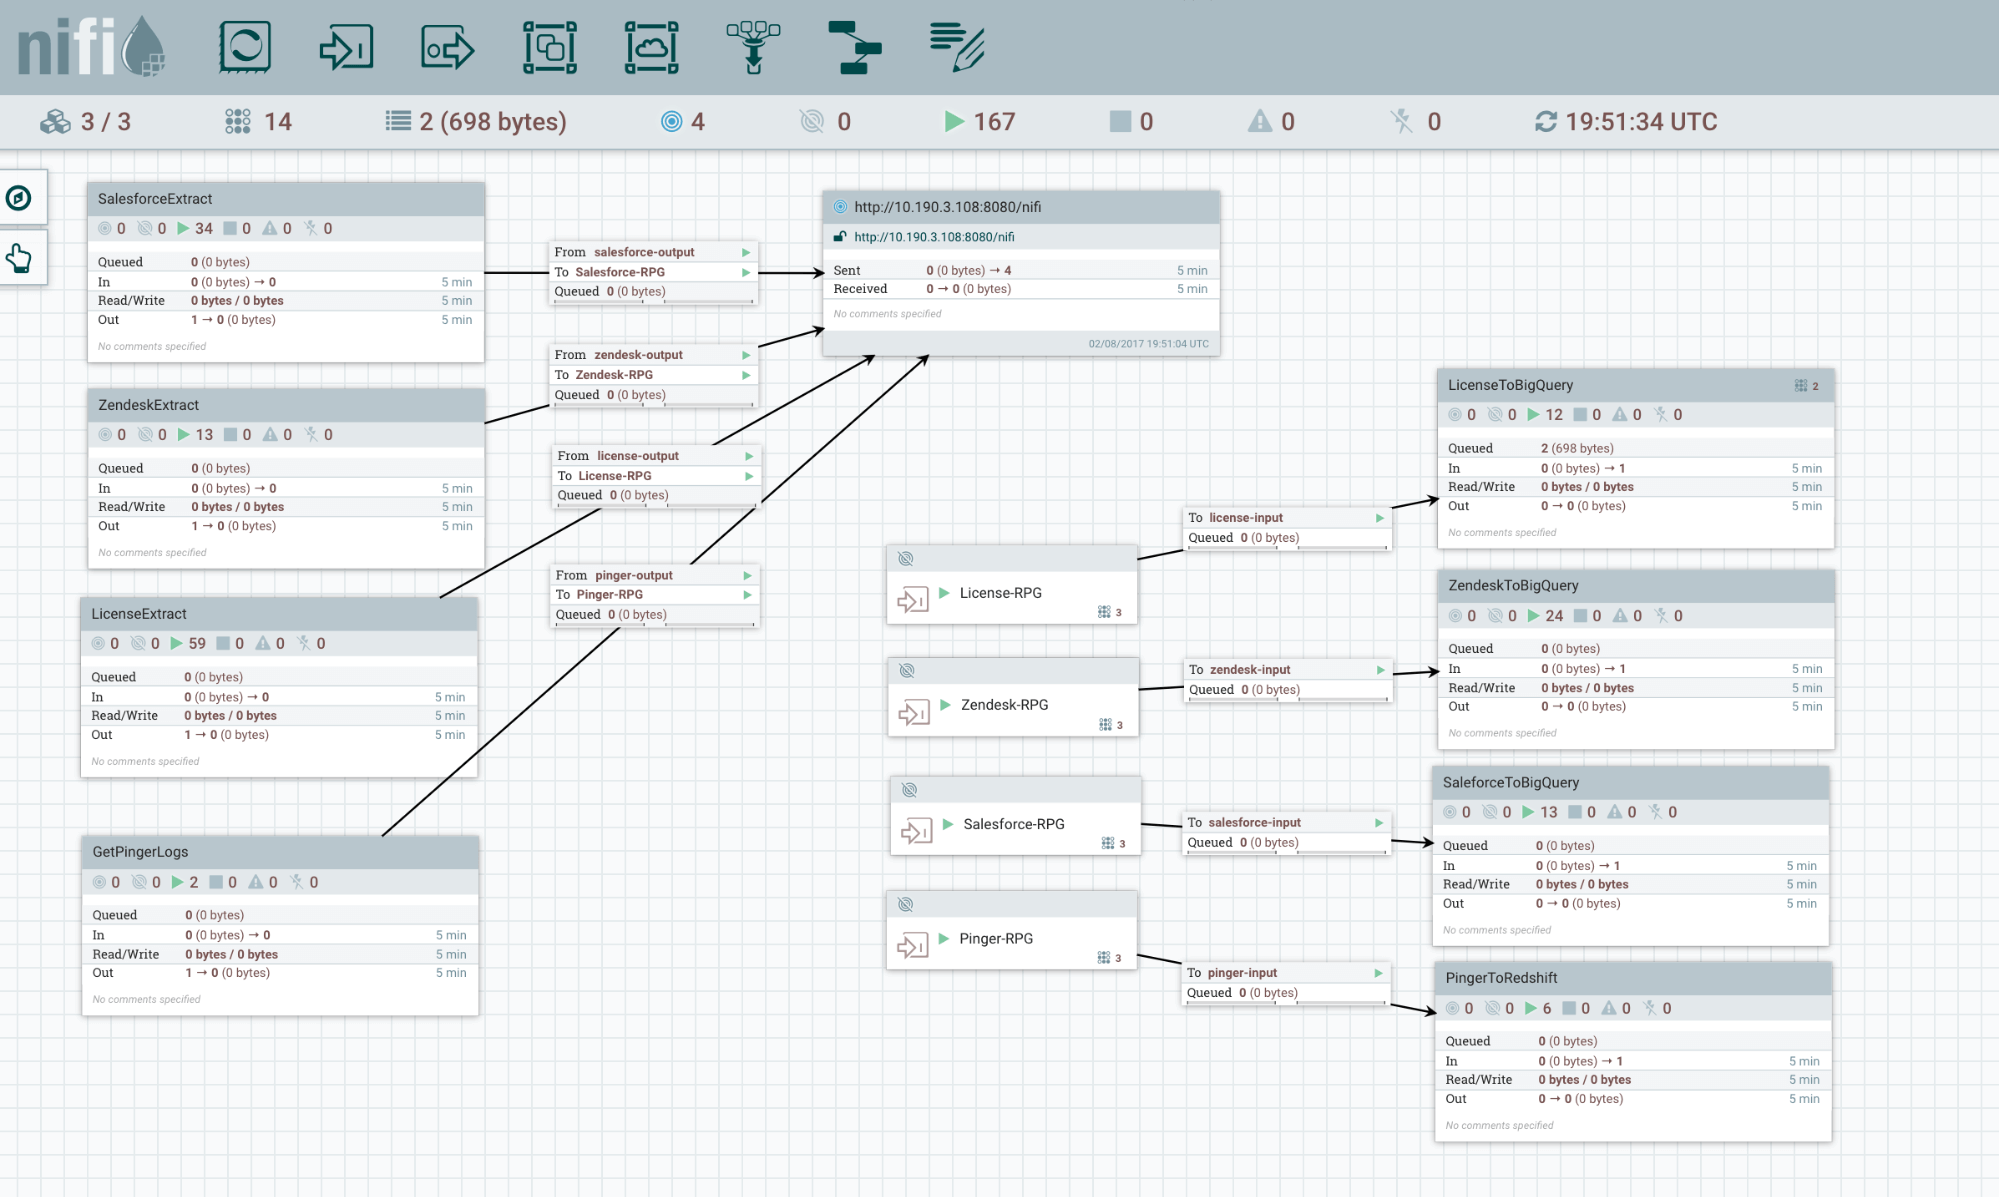Select the Input Port toolbar icon
This screenshot has width=1999, height=1198.
point(346,47)
